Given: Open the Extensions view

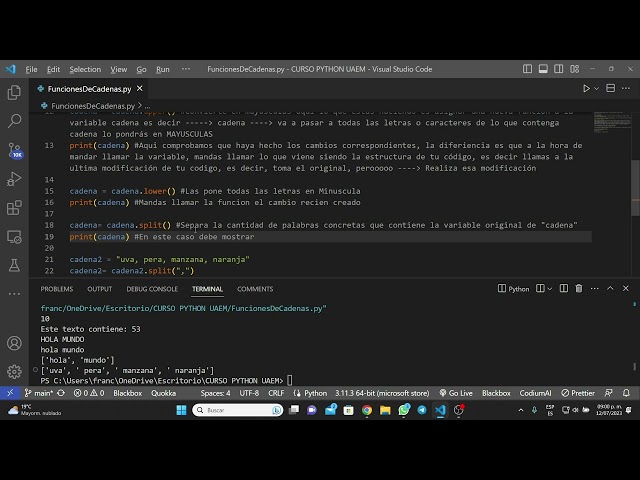Looking at the screenshot, I should tap(14, 208).
